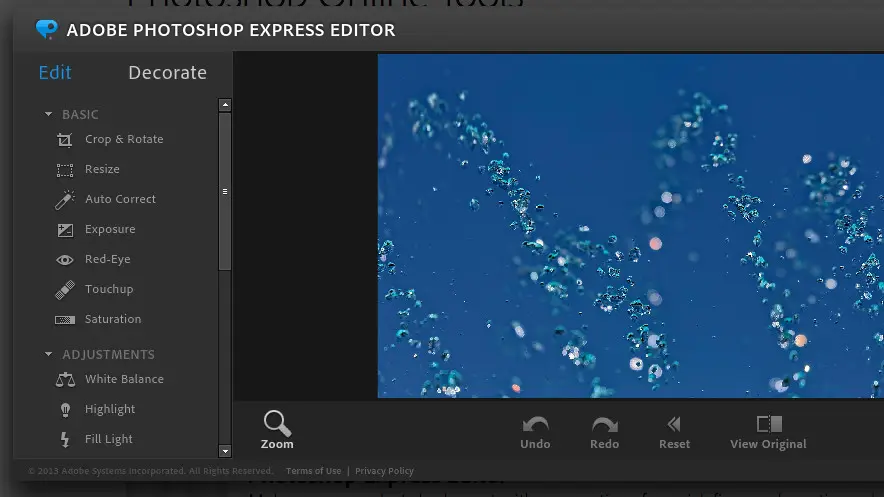Click the 2013 Adobe Systems copyright text
The width and height of the screenshot is (884, 497).
(150, 471)
